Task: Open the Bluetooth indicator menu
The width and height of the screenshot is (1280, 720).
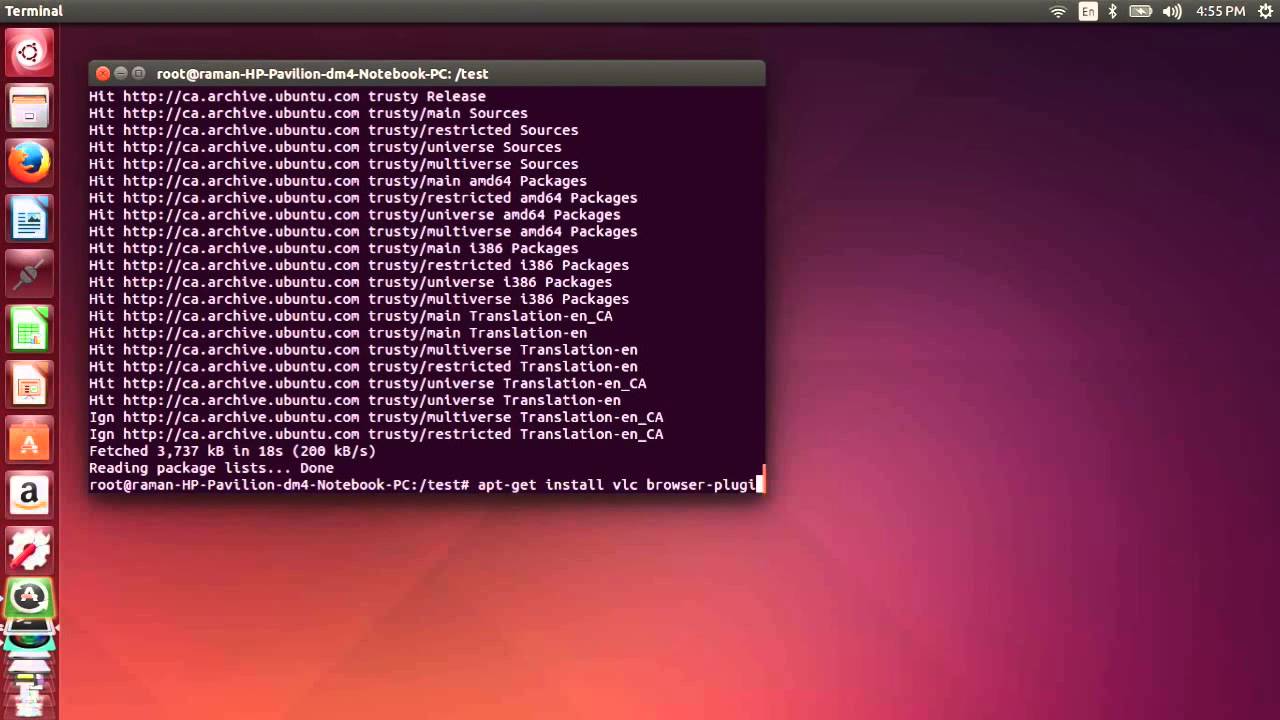Action: (x=1113, y=11)
